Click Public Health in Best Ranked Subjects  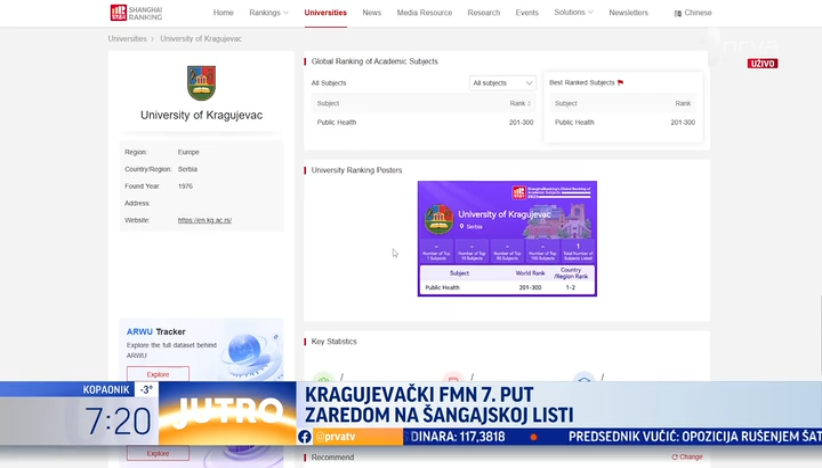[575, 122]
